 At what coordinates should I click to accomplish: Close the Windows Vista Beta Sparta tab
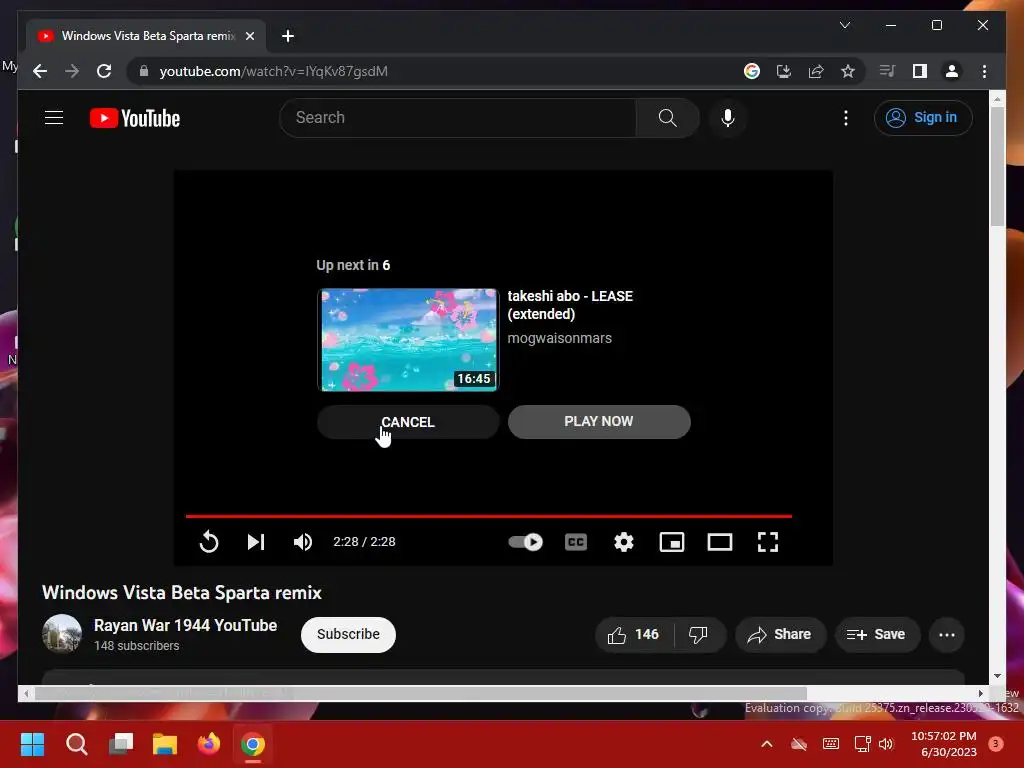[x=249, y=36]
